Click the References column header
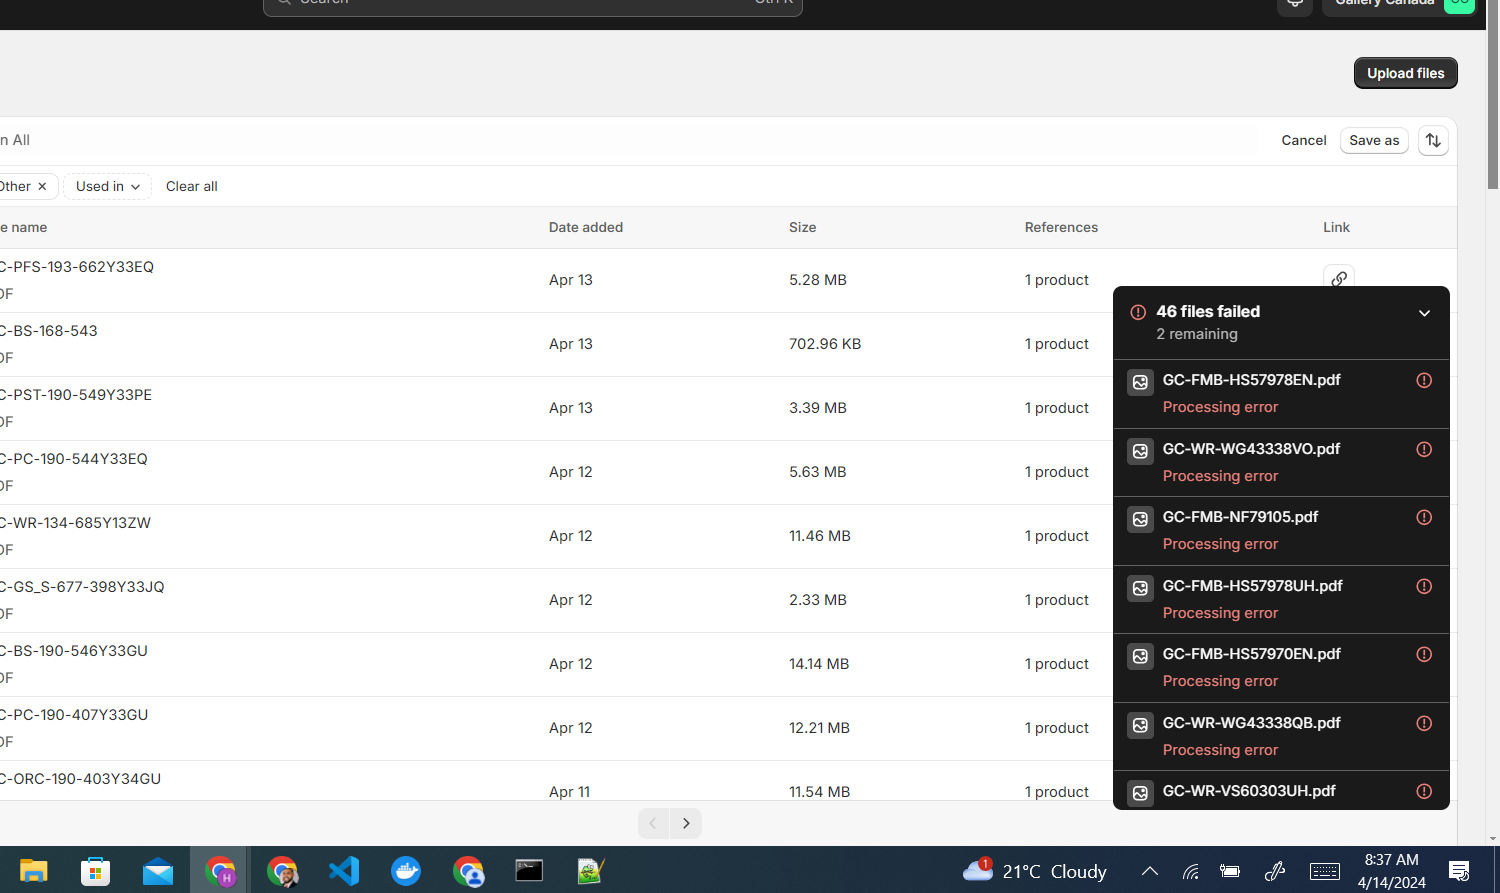Viewport: 1500px width, 893px height. [1061, 227]
